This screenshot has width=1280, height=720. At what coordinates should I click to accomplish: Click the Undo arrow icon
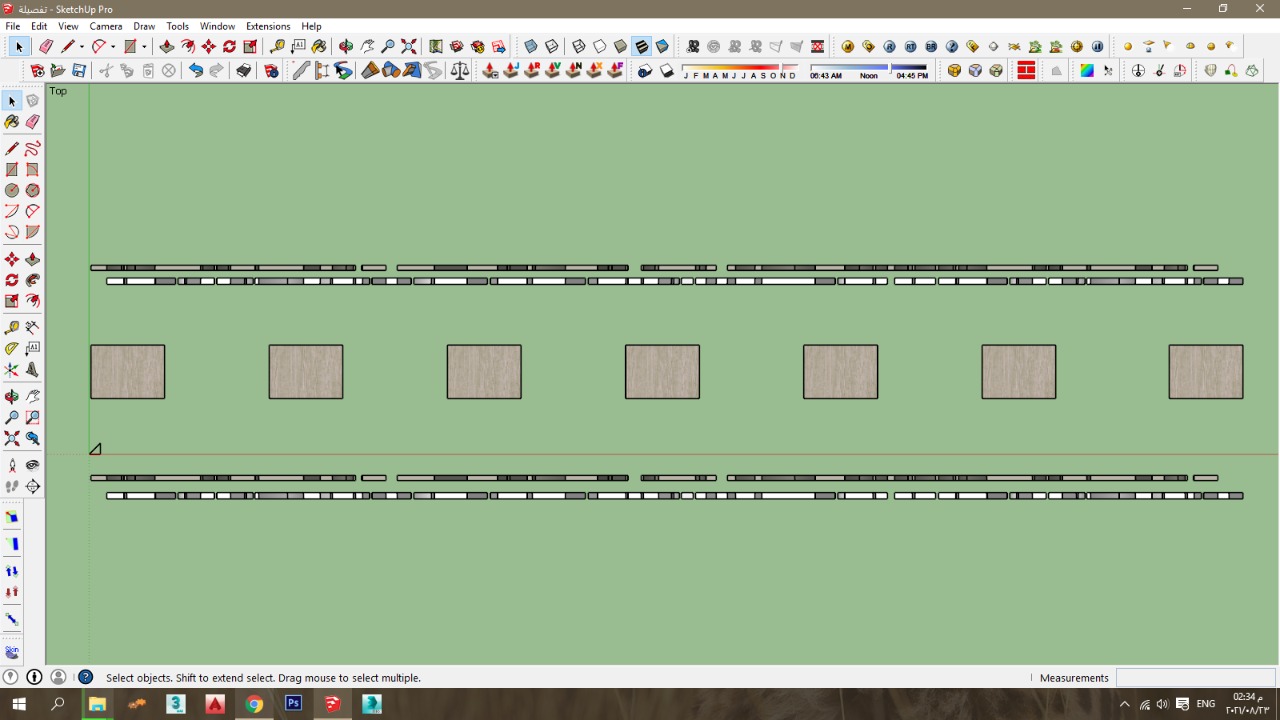click(x=196, y=71)
